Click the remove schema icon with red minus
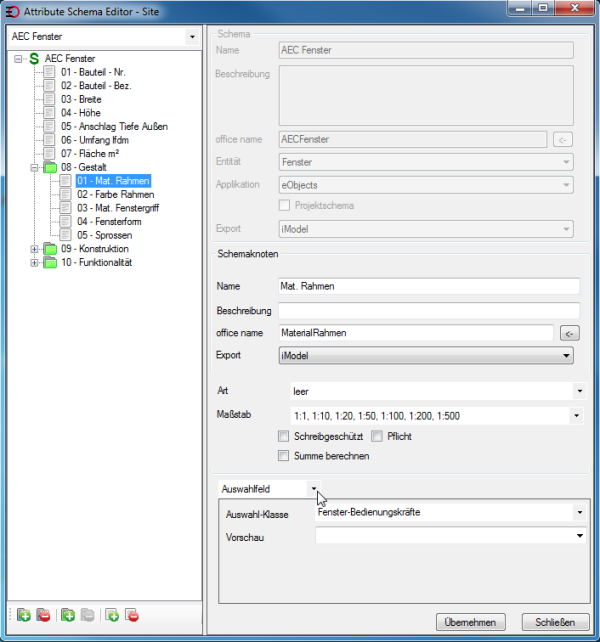 [43, 615]
